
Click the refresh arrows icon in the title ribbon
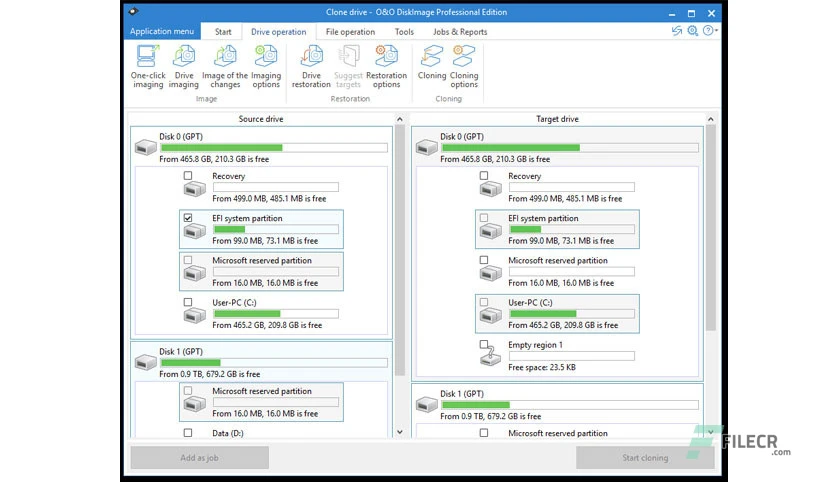[x=677, y=31]
